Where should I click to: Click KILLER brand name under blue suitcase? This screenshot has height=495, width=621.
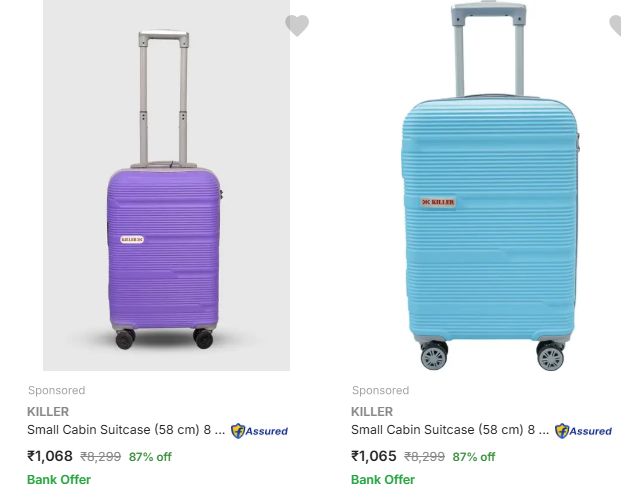click(372, 412)
